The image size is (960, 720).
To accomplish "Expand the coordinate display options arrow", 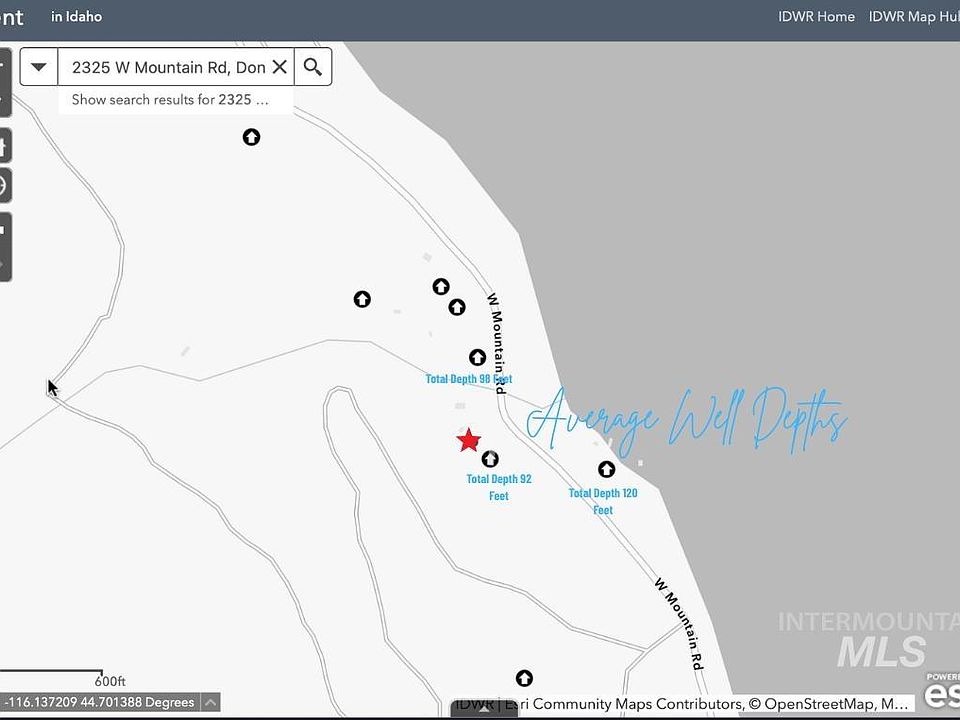I will point(211,703).
